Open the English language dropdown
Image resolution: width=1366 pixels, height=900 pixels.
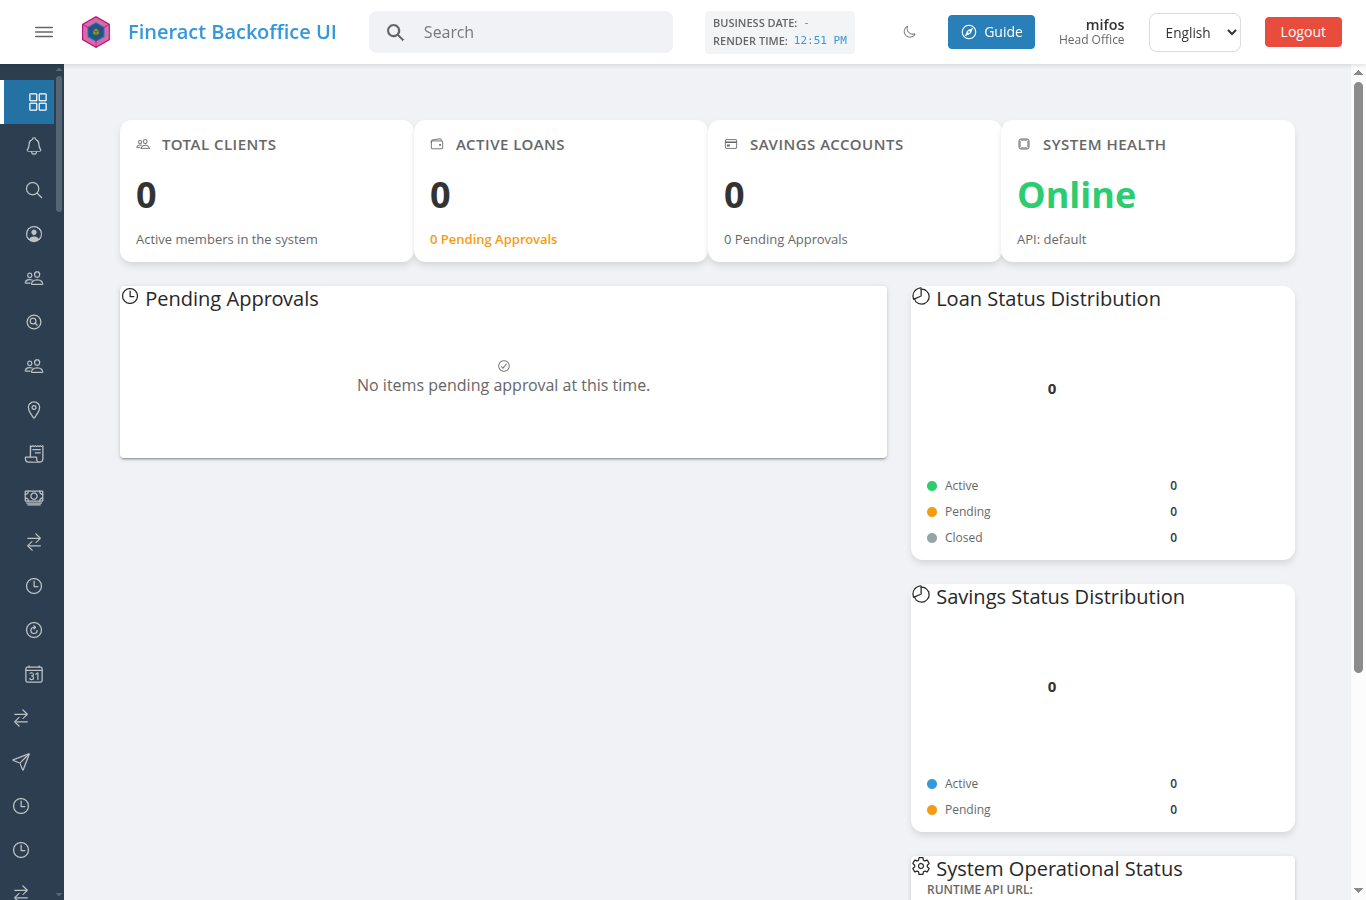point(1195,32)
